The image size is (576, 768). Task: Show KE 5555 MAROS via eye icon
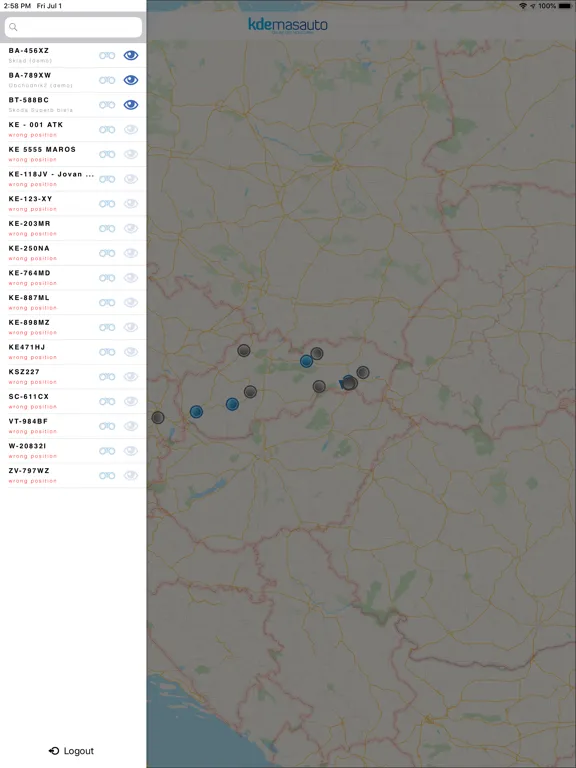click(x=131, y=154)
